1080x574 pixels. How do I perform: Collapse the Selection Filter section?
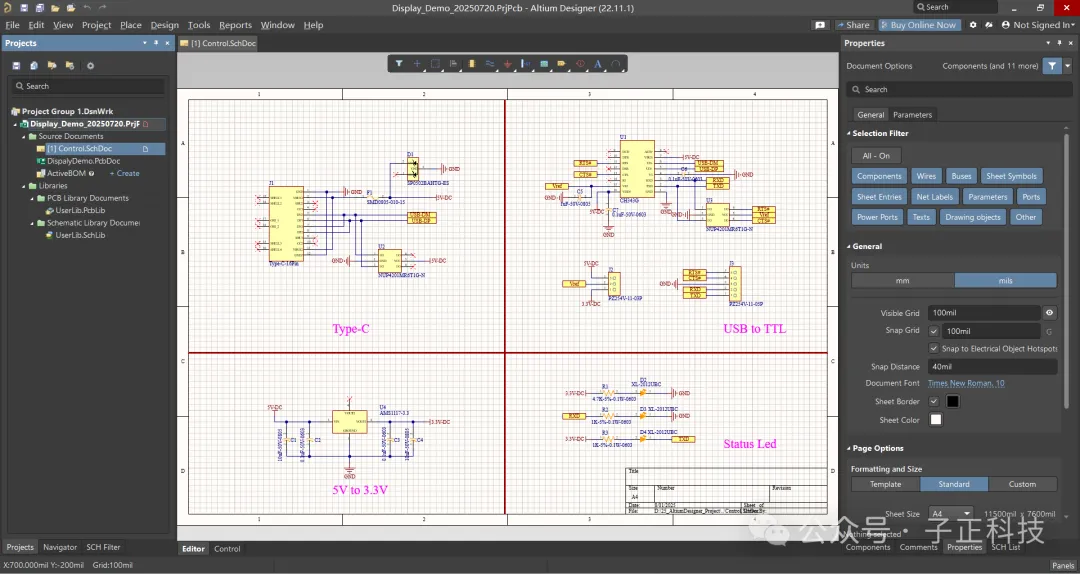click(x=849, y=133)
